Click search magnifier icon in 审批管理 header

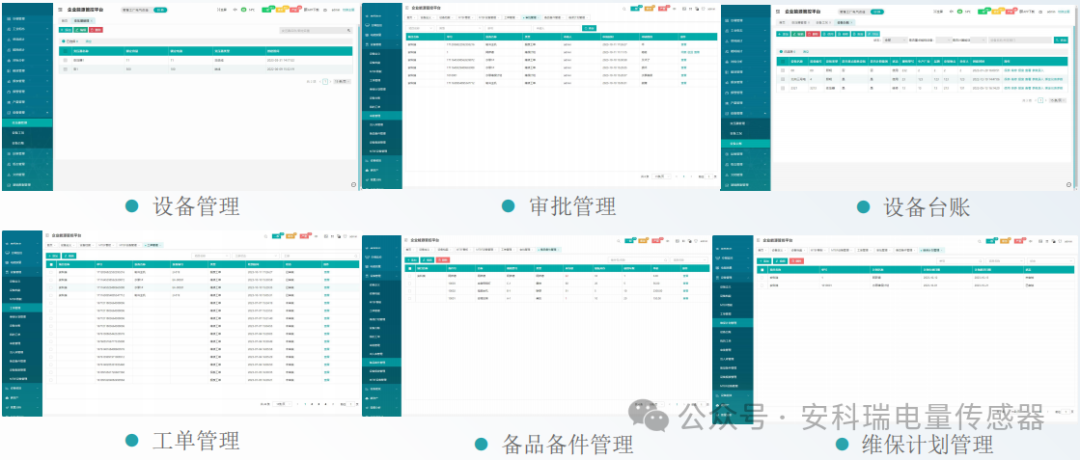(x=624, y=9)
